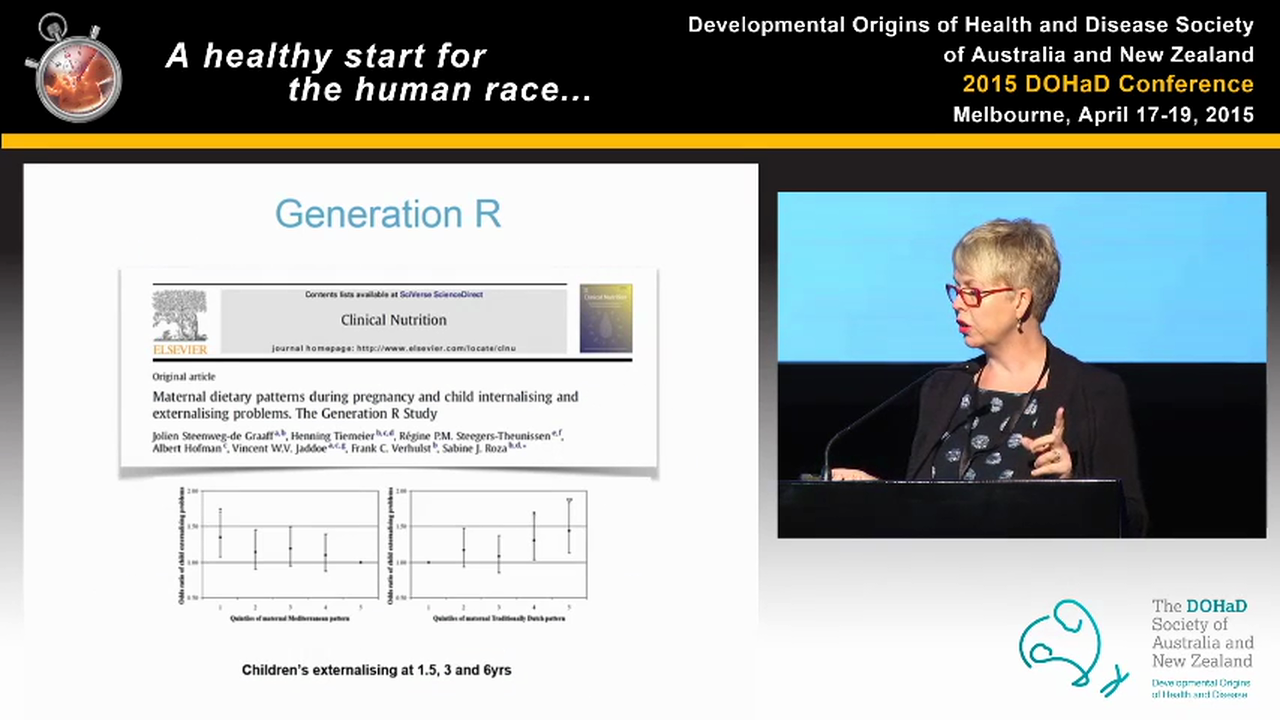The height and width of the screenshot is (720, 1280).
Task: Click the speaker video panel
Action: coord(1021,365)
